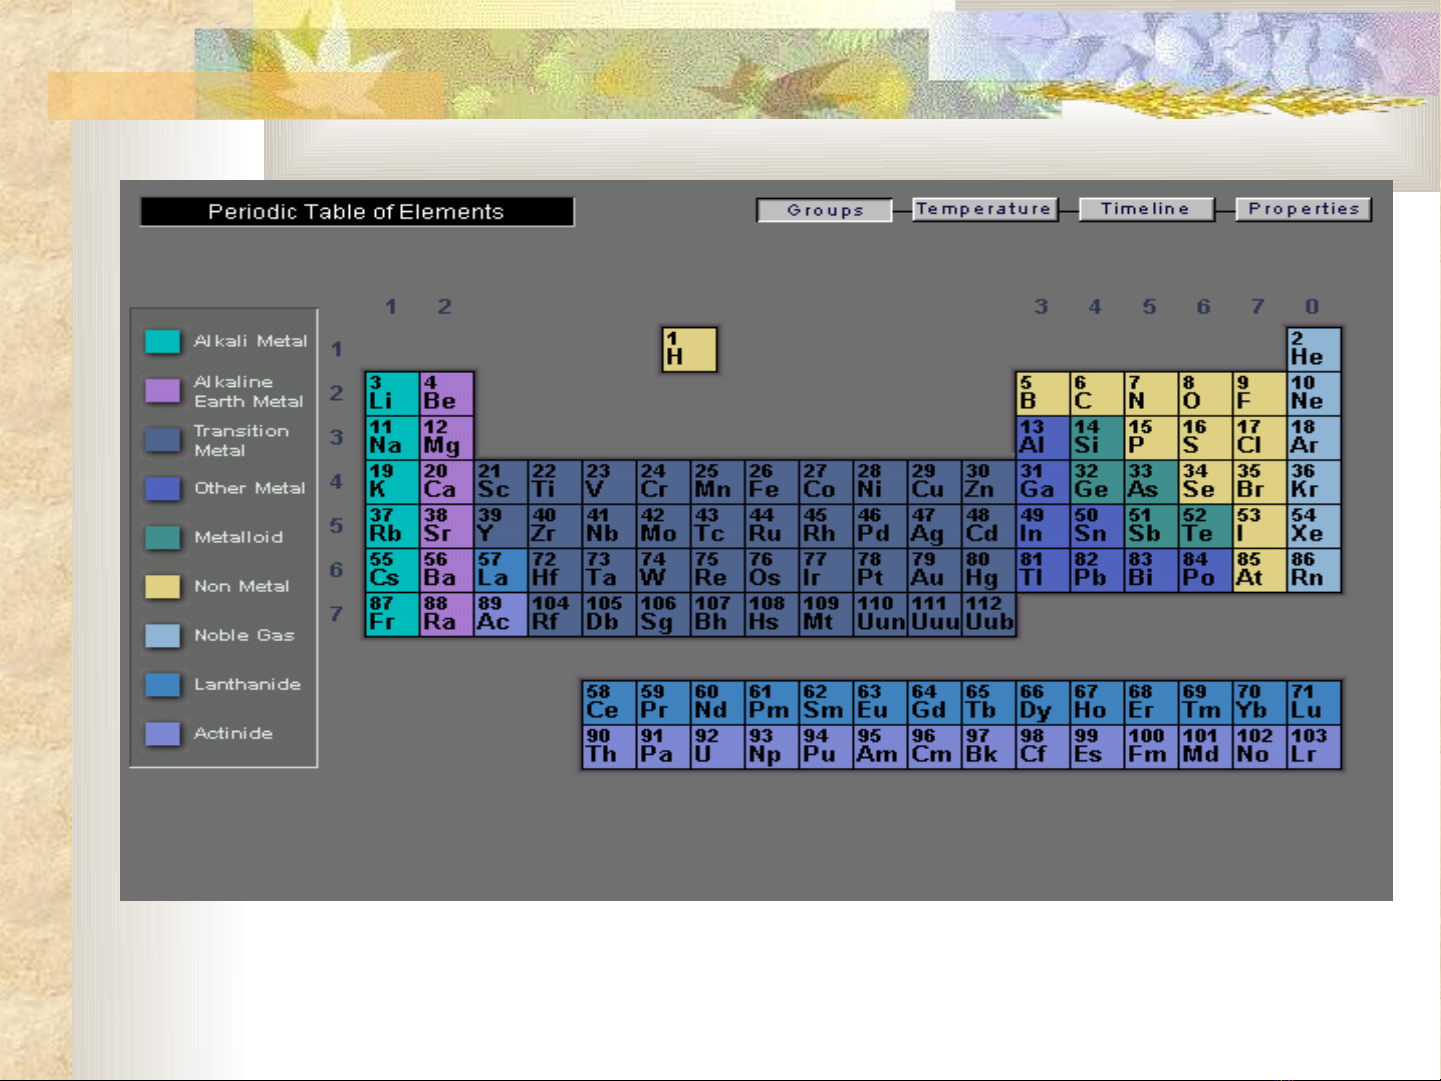Switch to the Groups tab

825,210
